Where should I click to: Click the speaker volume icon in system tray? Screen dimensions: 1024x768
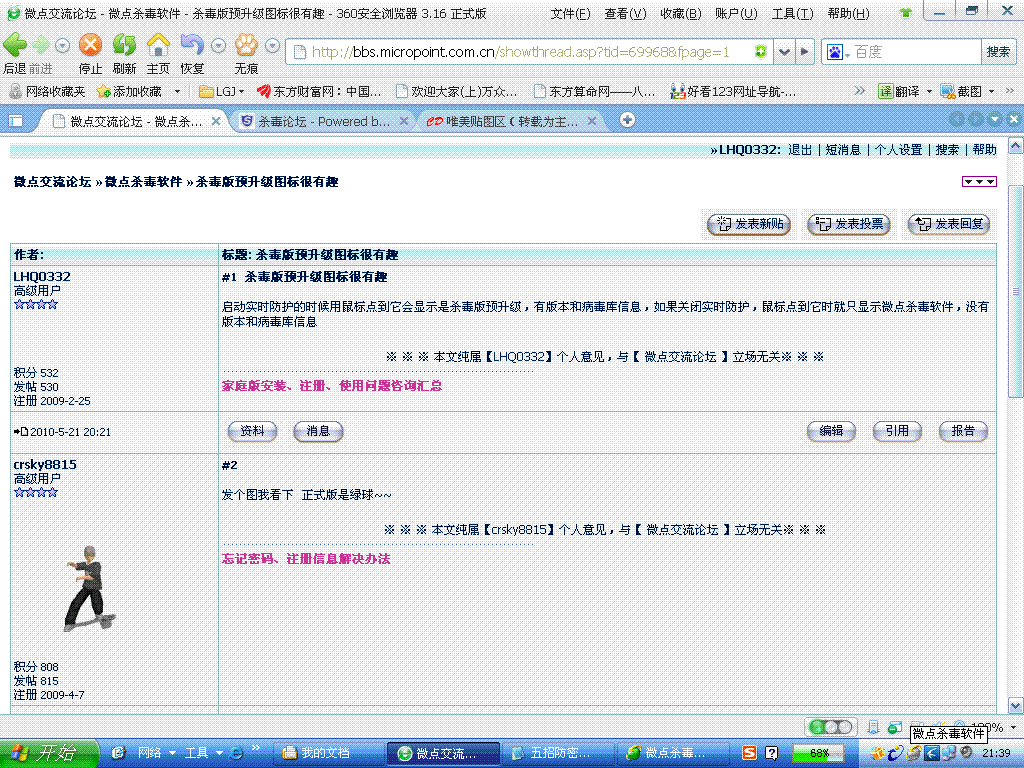967,753
